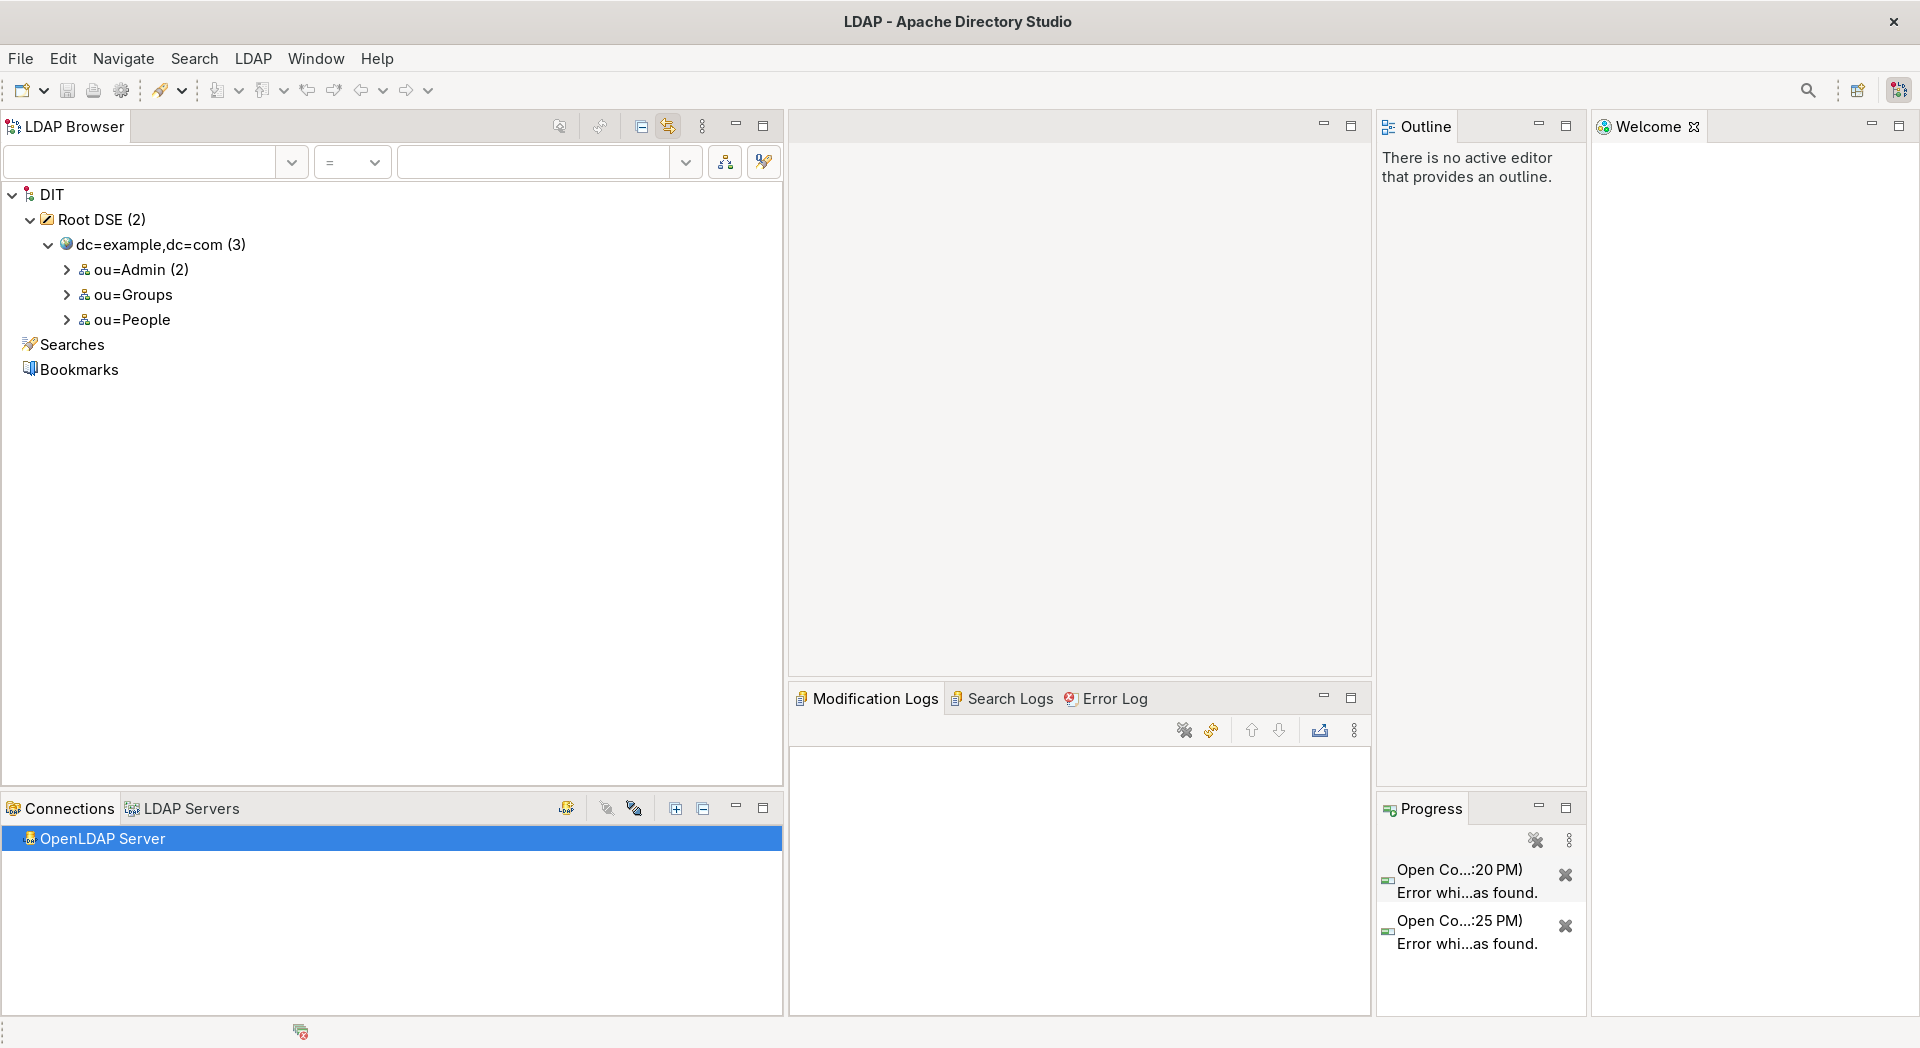Remove the 'Open Co...:20 PM)' progress entry
The image size is (1920, 1048).
(x=1566, y=875)
